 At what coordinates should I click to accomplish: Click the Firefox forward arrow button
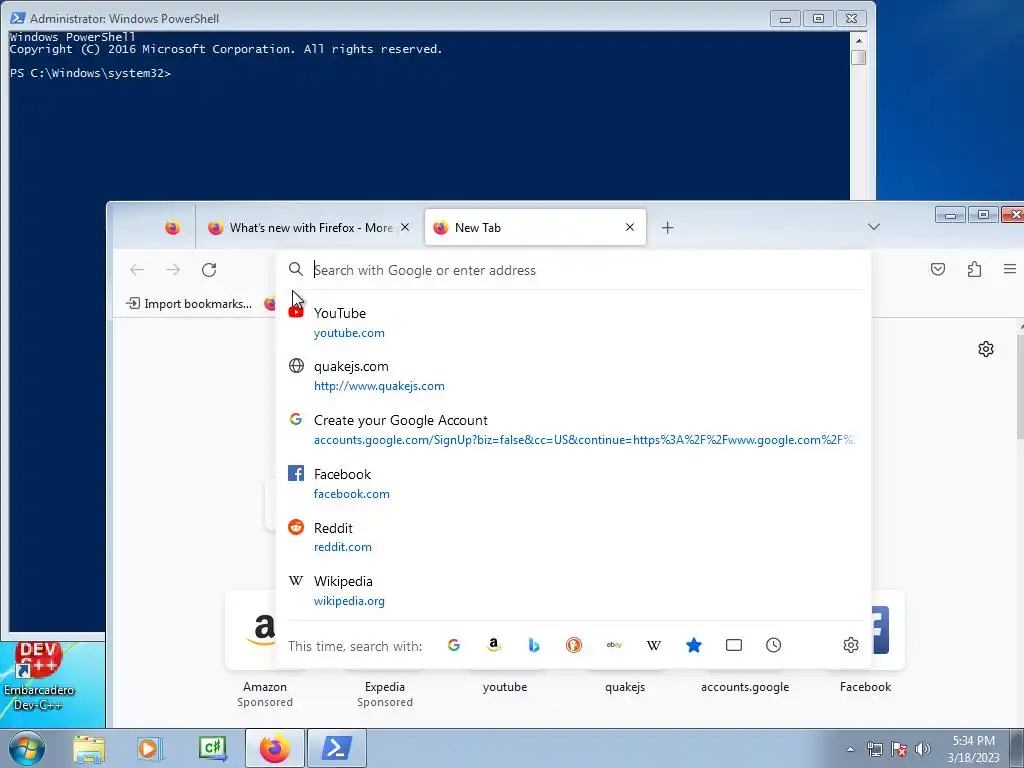pyautogui.click(x=173, y=270)
